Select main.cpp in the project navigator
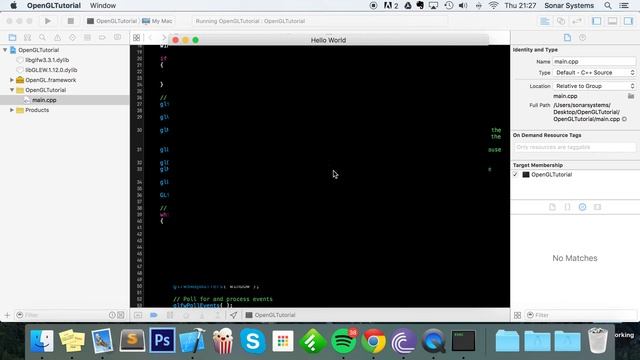Viewport: 640px width, 360px height. (x=44, y=100)
